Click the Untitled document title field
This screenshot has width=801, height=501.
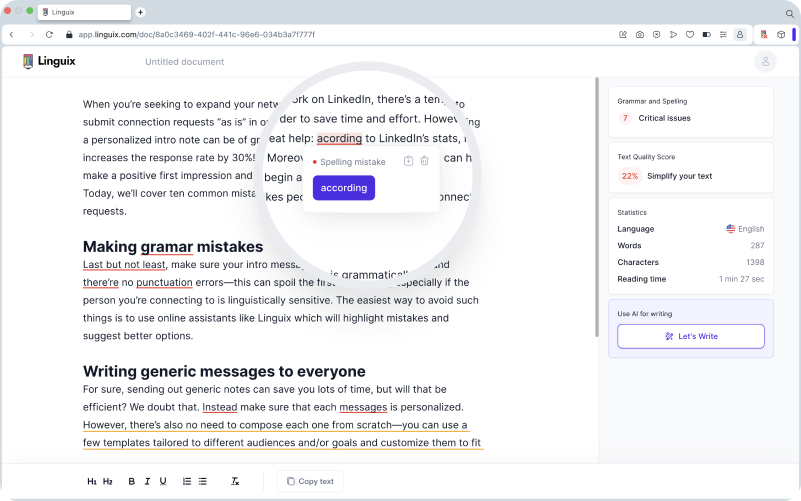coord(185,62)
